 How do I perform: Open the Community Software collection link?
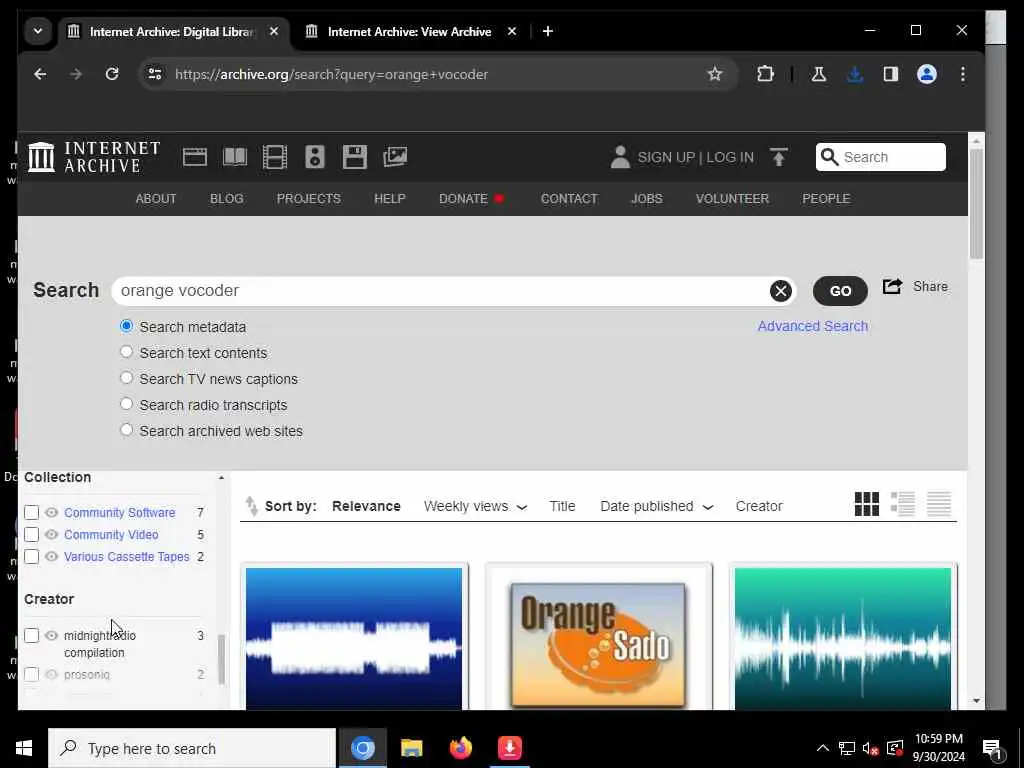tap(120, 513)
